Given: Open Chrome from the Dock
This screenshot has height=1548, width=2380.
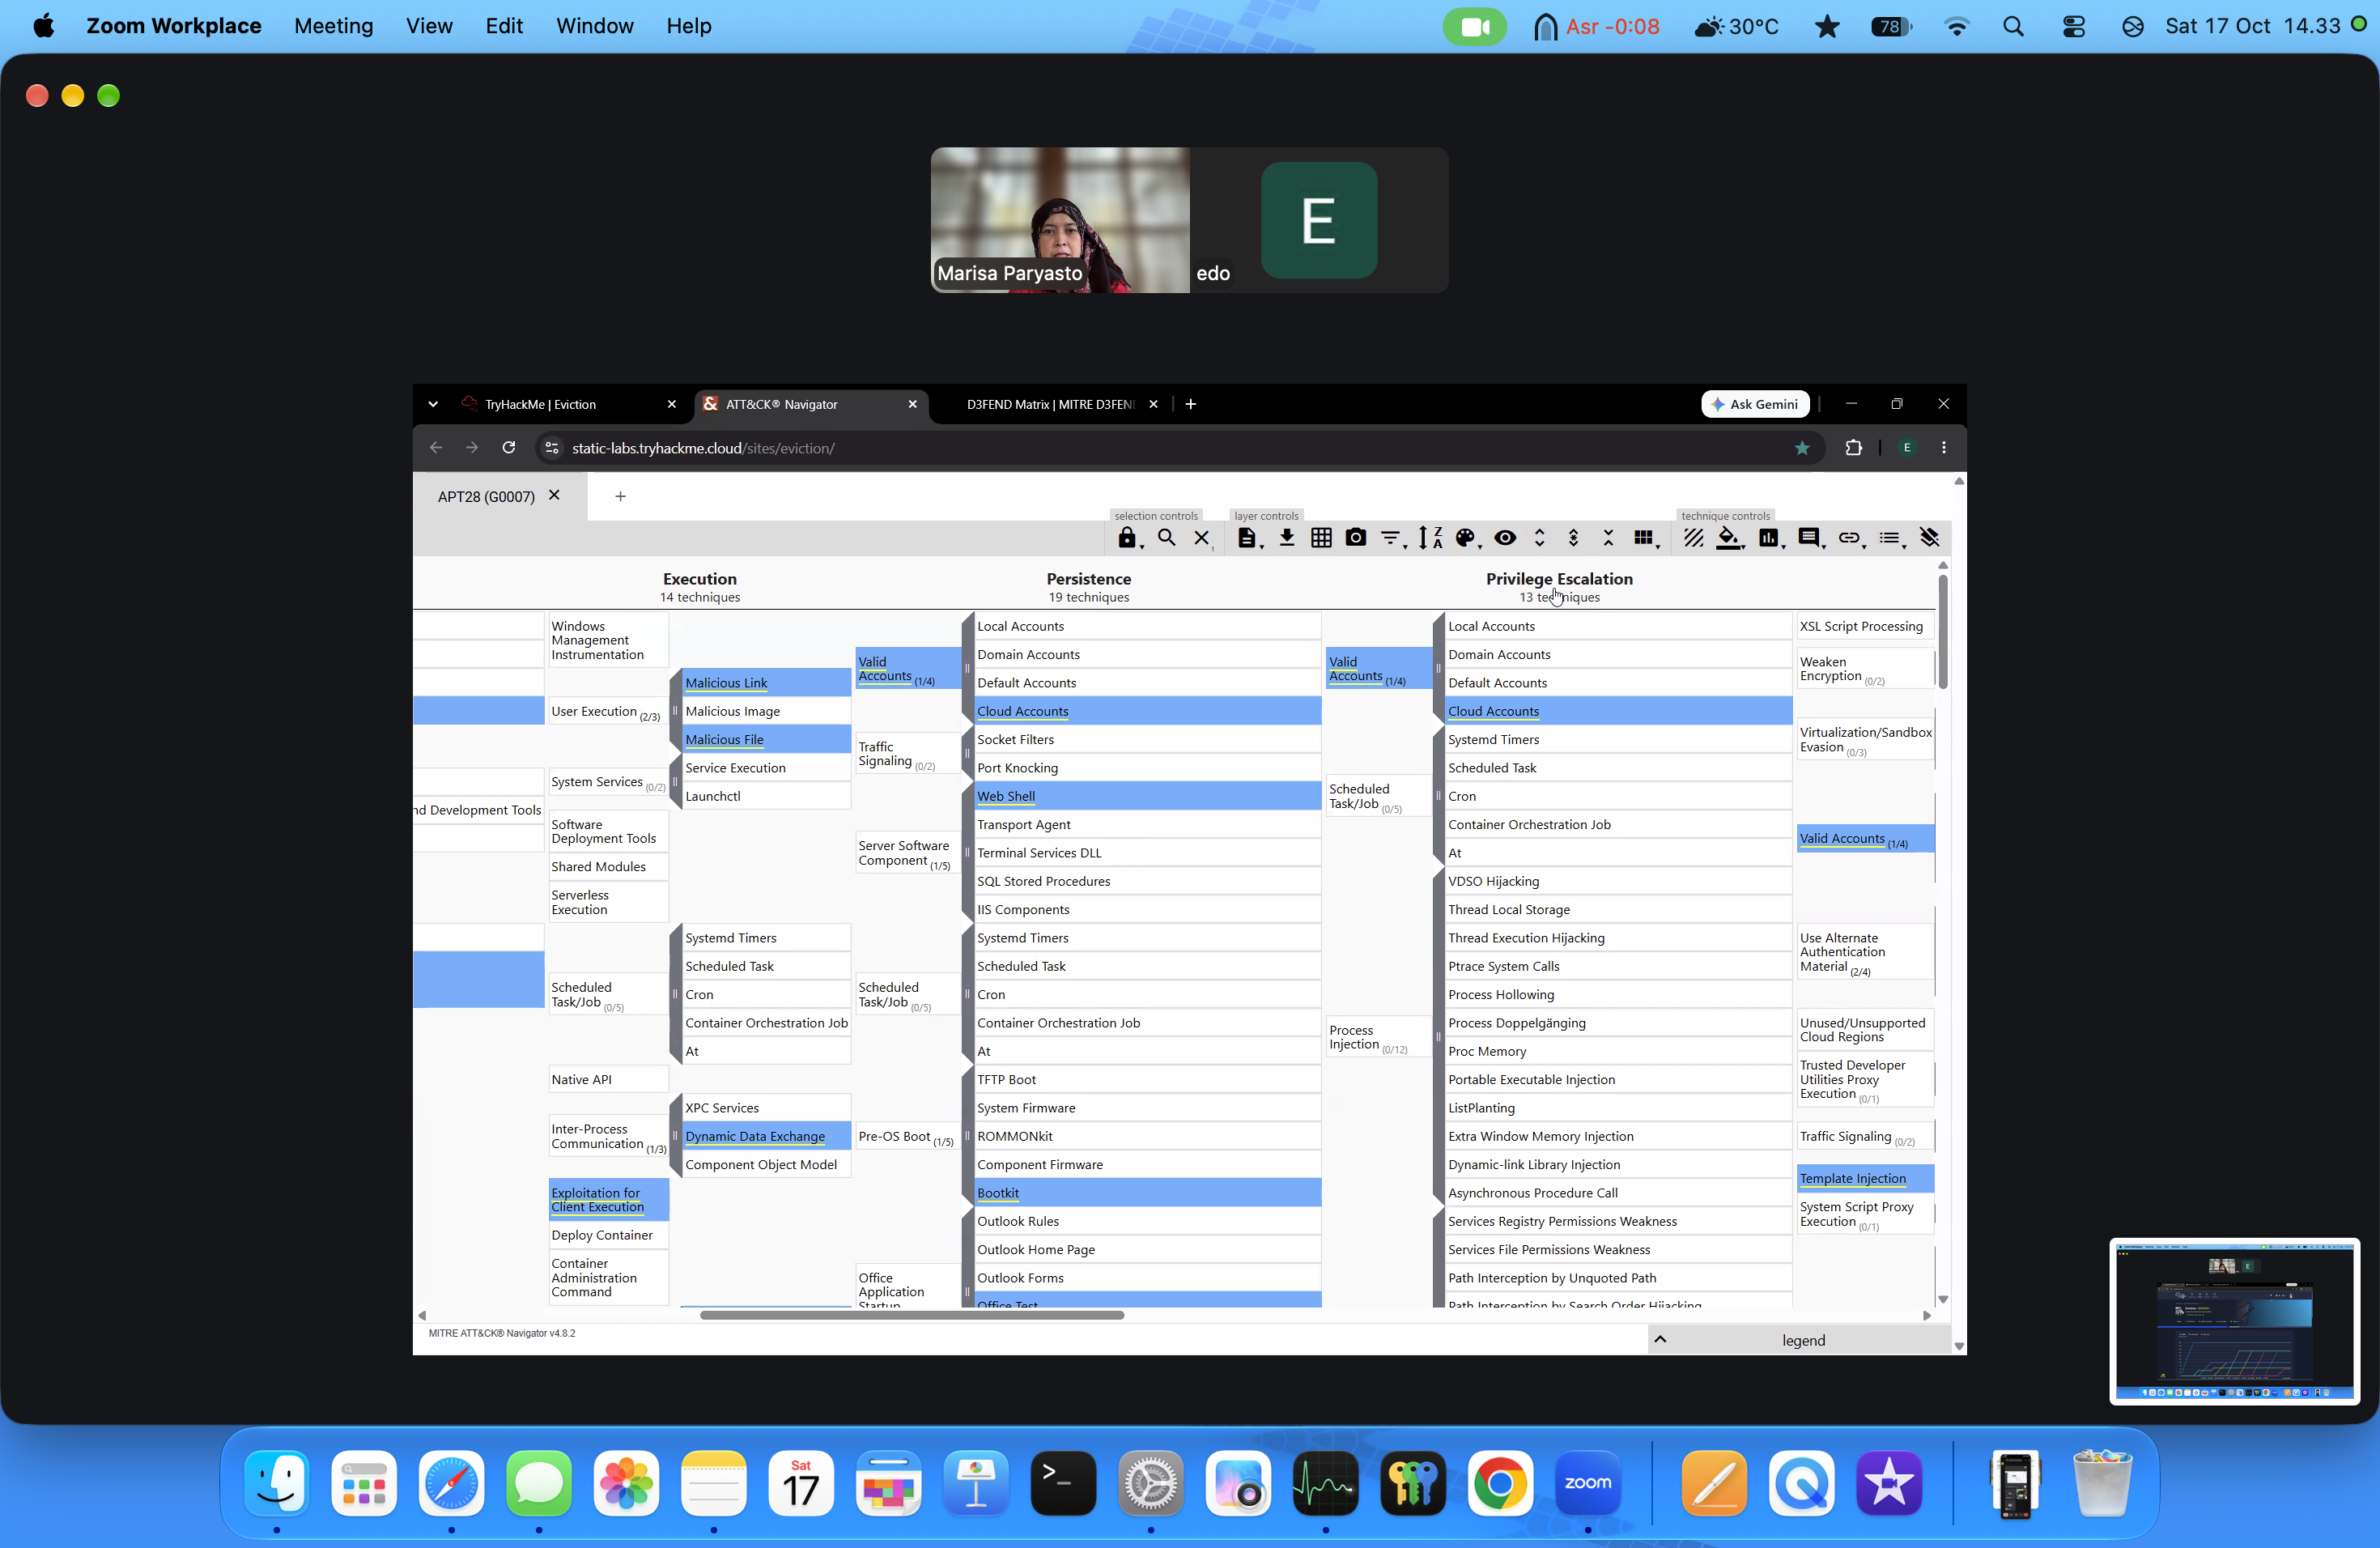Looking at the screenshot, I should tap(1500, 1483).
